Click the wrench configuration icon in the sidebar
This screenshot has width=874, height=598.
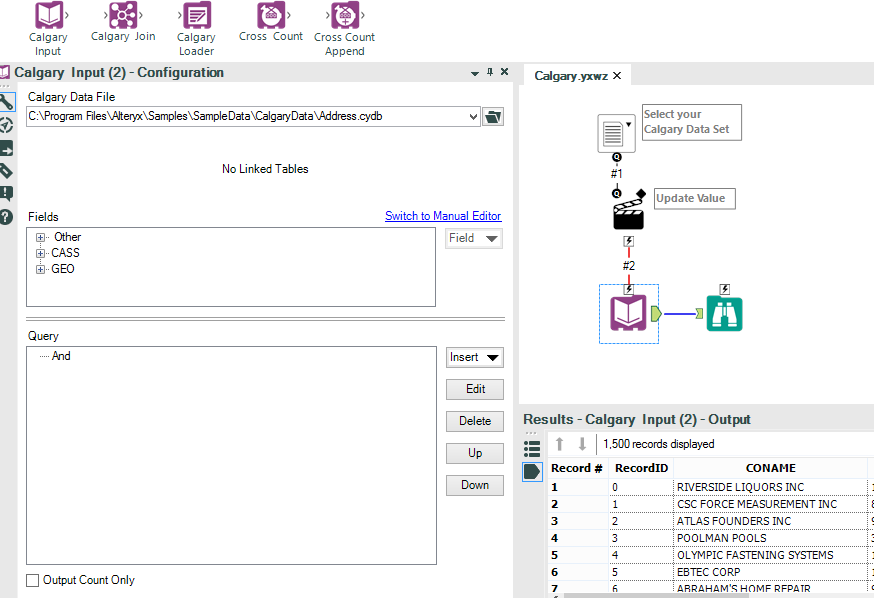10,102
